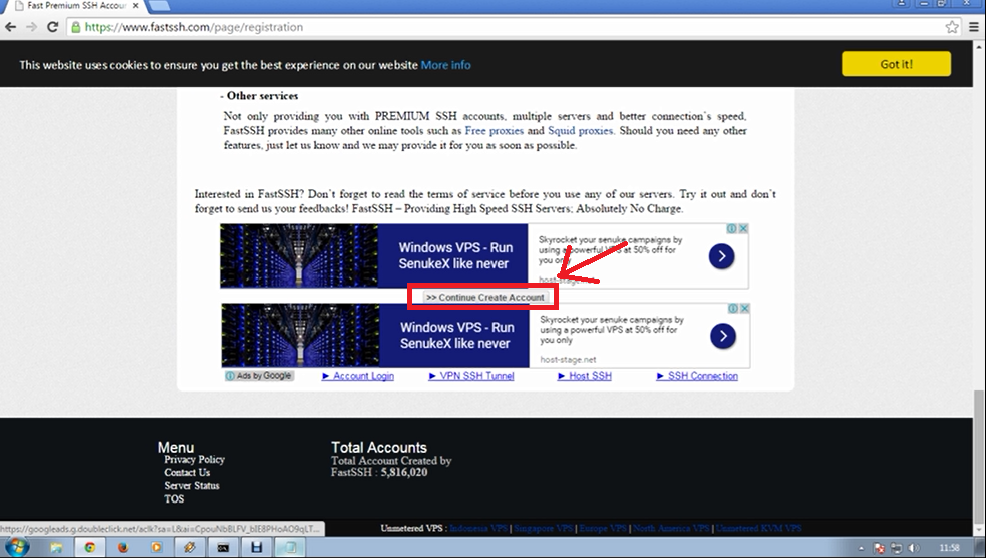The width and height of the screenshot is (986, 558).
Task: Click the page vertical scrollbar thumb
Action: [980, 453]
